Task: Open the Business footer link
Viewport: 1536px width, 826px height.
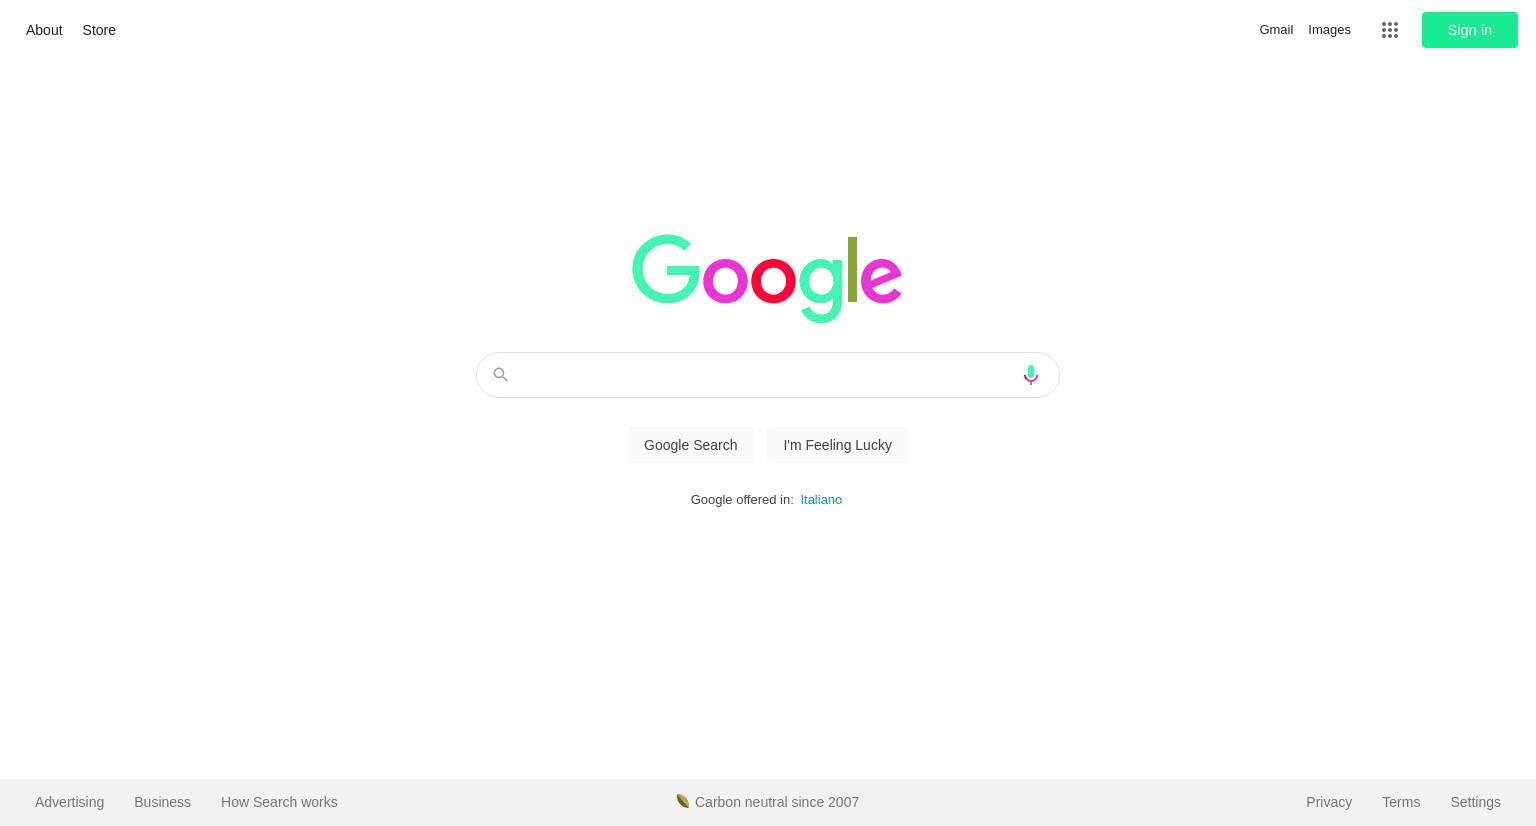Action: click(x=162, y=802)
